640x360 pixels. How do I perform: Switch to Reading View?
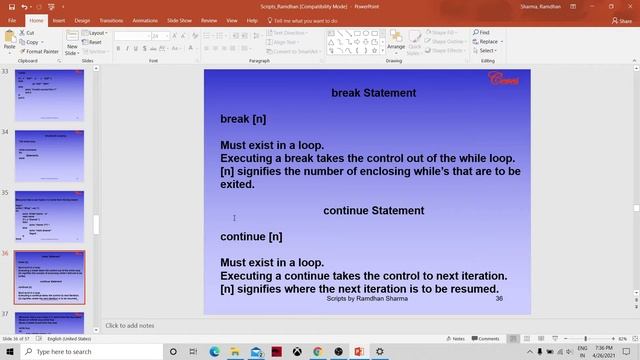[x=541, y=339]
